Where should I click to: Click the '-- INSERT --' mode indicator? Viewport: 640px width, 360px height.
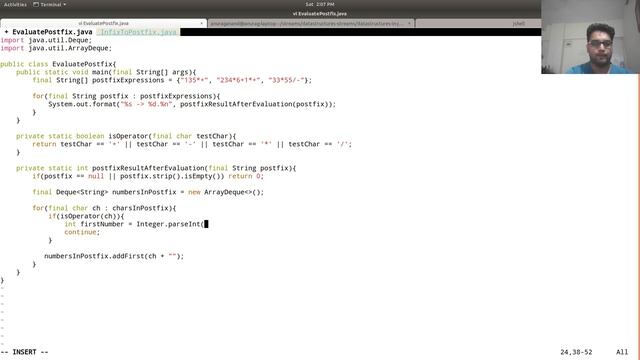24,352
